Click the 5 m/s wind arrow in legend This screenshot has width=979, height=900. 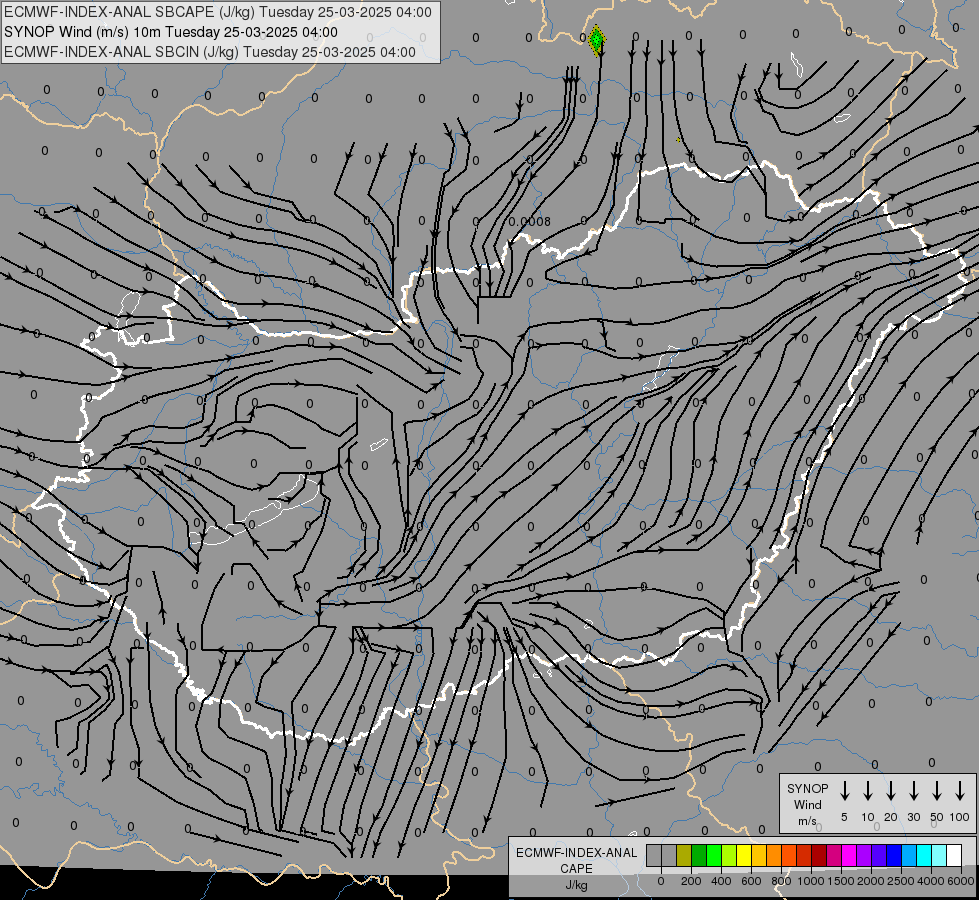tap(844, 791)
